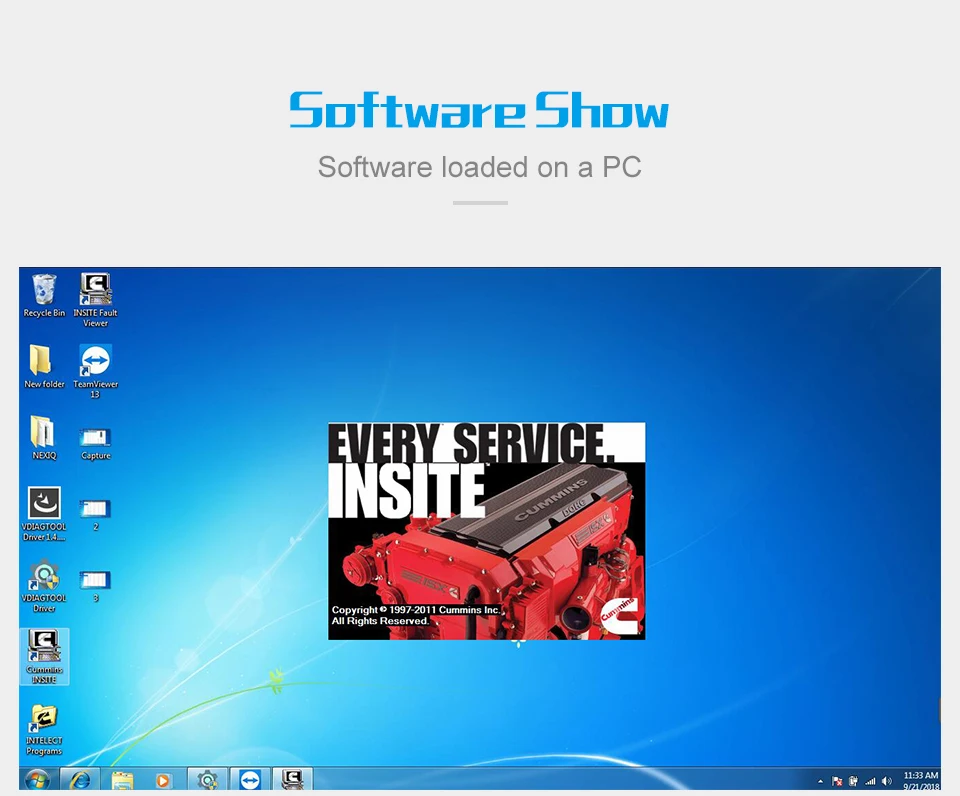Select the VDIAGTOOL Driver 1.4 icon
The width and height of the screenshot is (960, 796).
(x=44, y=514)
